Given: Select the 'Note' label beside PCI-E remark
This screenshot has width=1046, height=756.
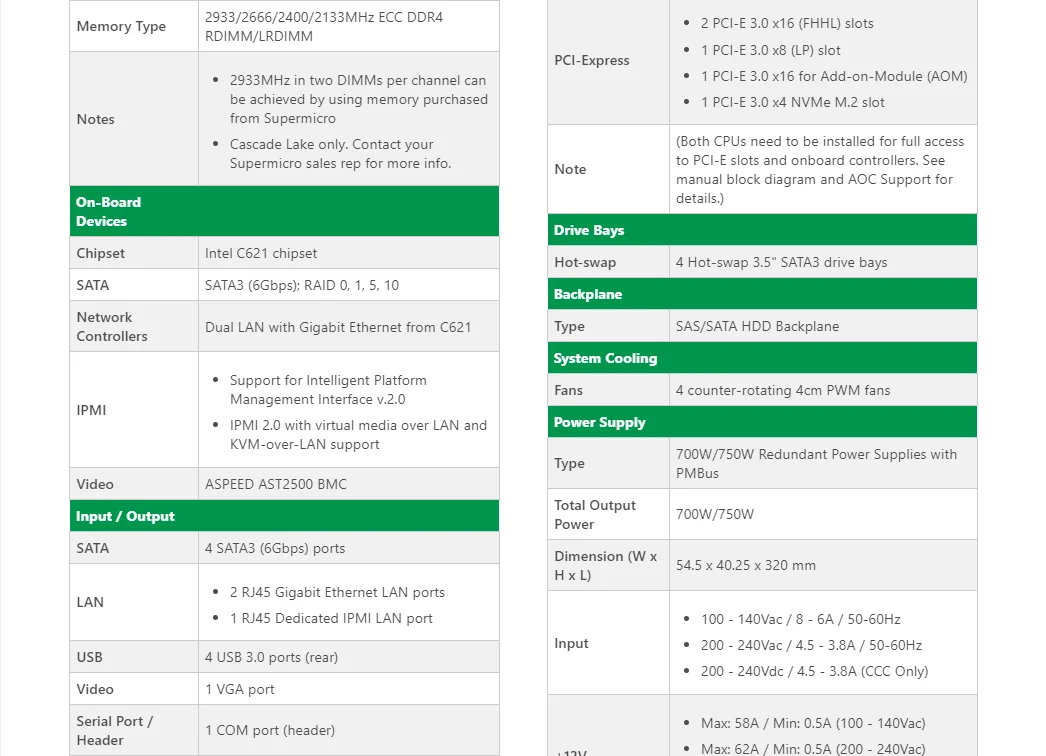Looking at the screenshot, I should [570, 169].
